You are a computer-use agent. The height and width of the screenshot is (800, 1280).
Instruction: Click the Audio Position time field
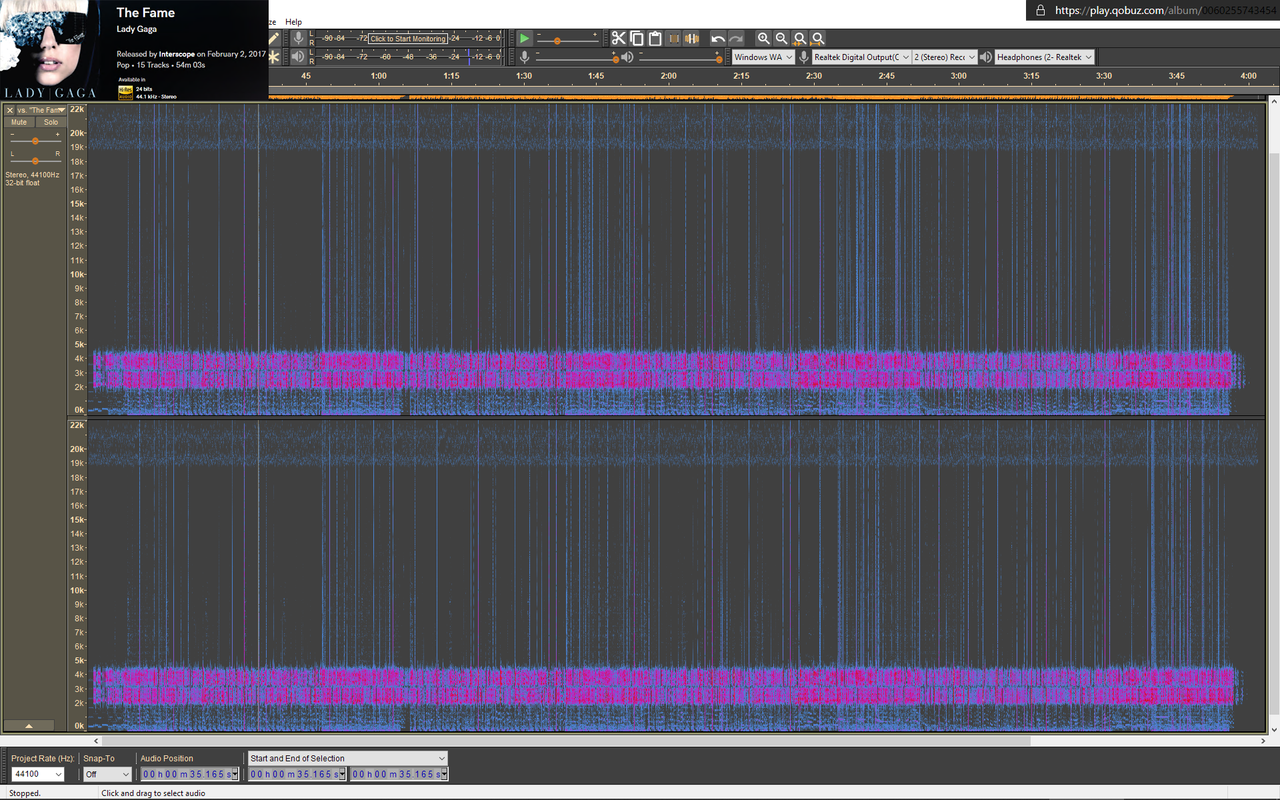[190, 774]
